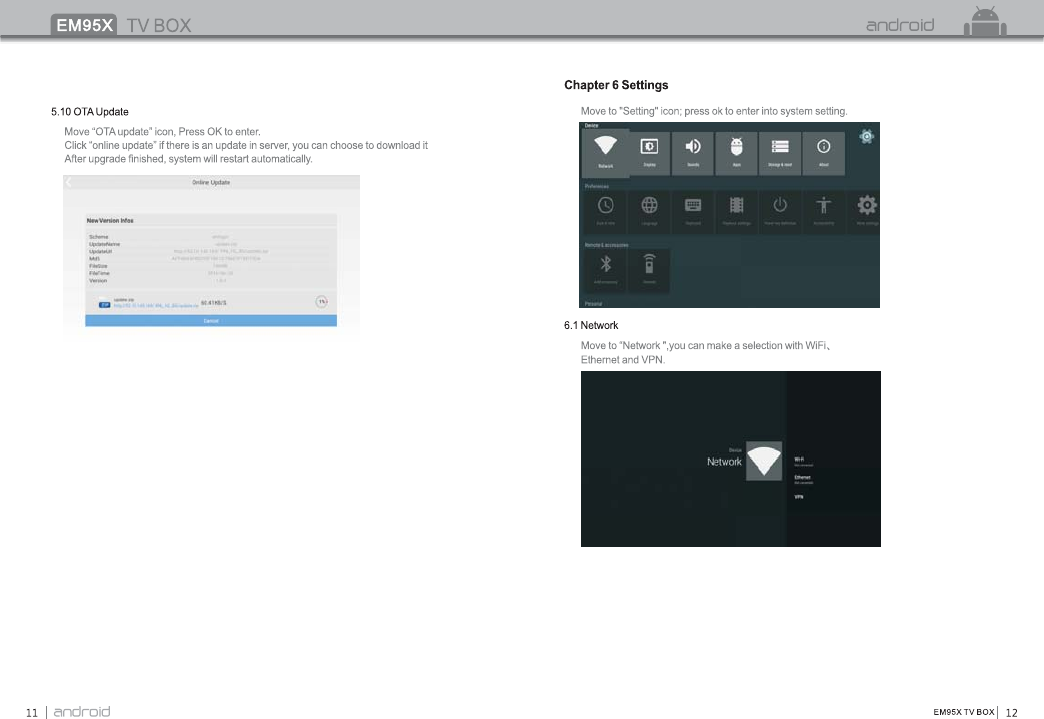Image resolution: width=1044 pixels, height=719 pixels.
Task: Open the Display settings tile
Action: (x=649, y=153)
